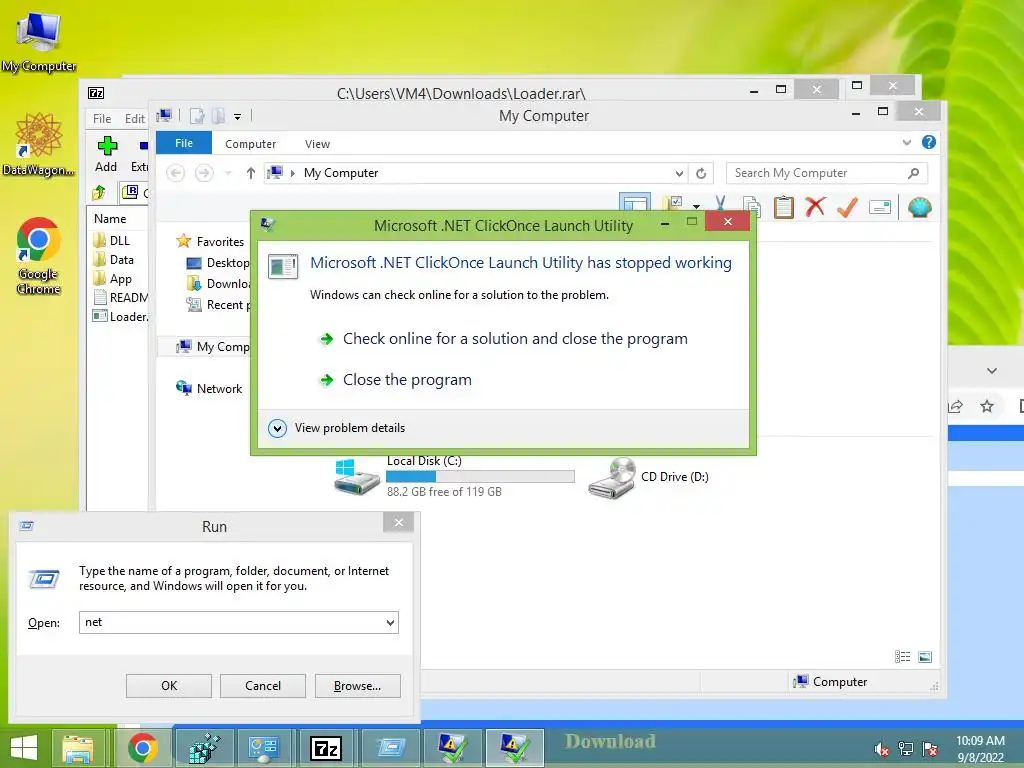Viewport: 1024px width, 768px height.
Task: Click the 7z icon in the taskbar
Action: [326, 748]
